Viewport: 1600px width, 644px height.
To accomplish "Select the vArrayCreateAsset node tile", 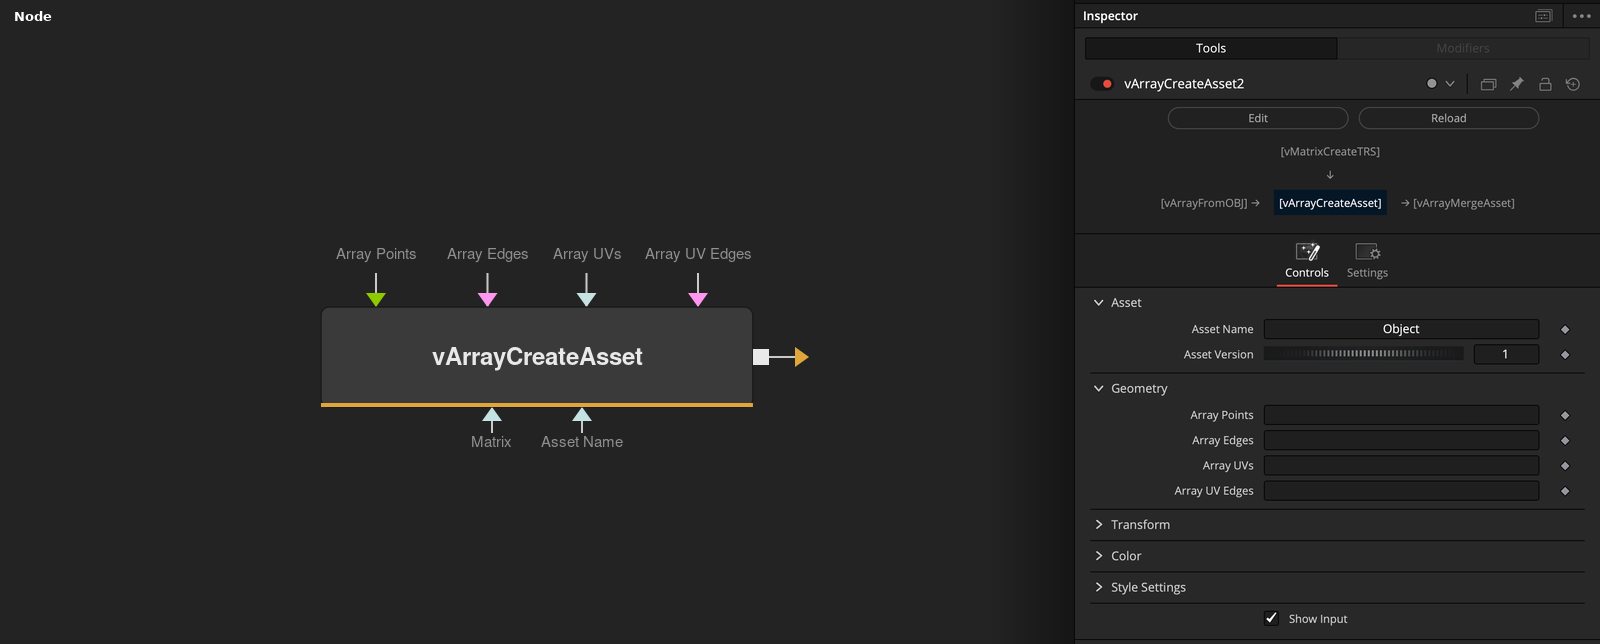I will (x=537, y=356).
